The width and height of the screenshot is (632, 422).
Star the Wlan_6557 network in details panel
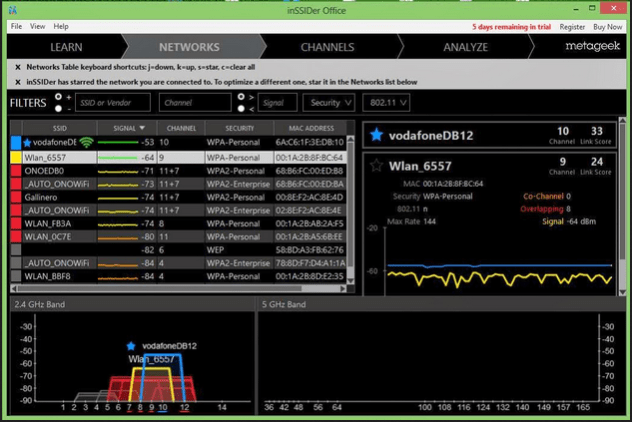pos(376,166)
